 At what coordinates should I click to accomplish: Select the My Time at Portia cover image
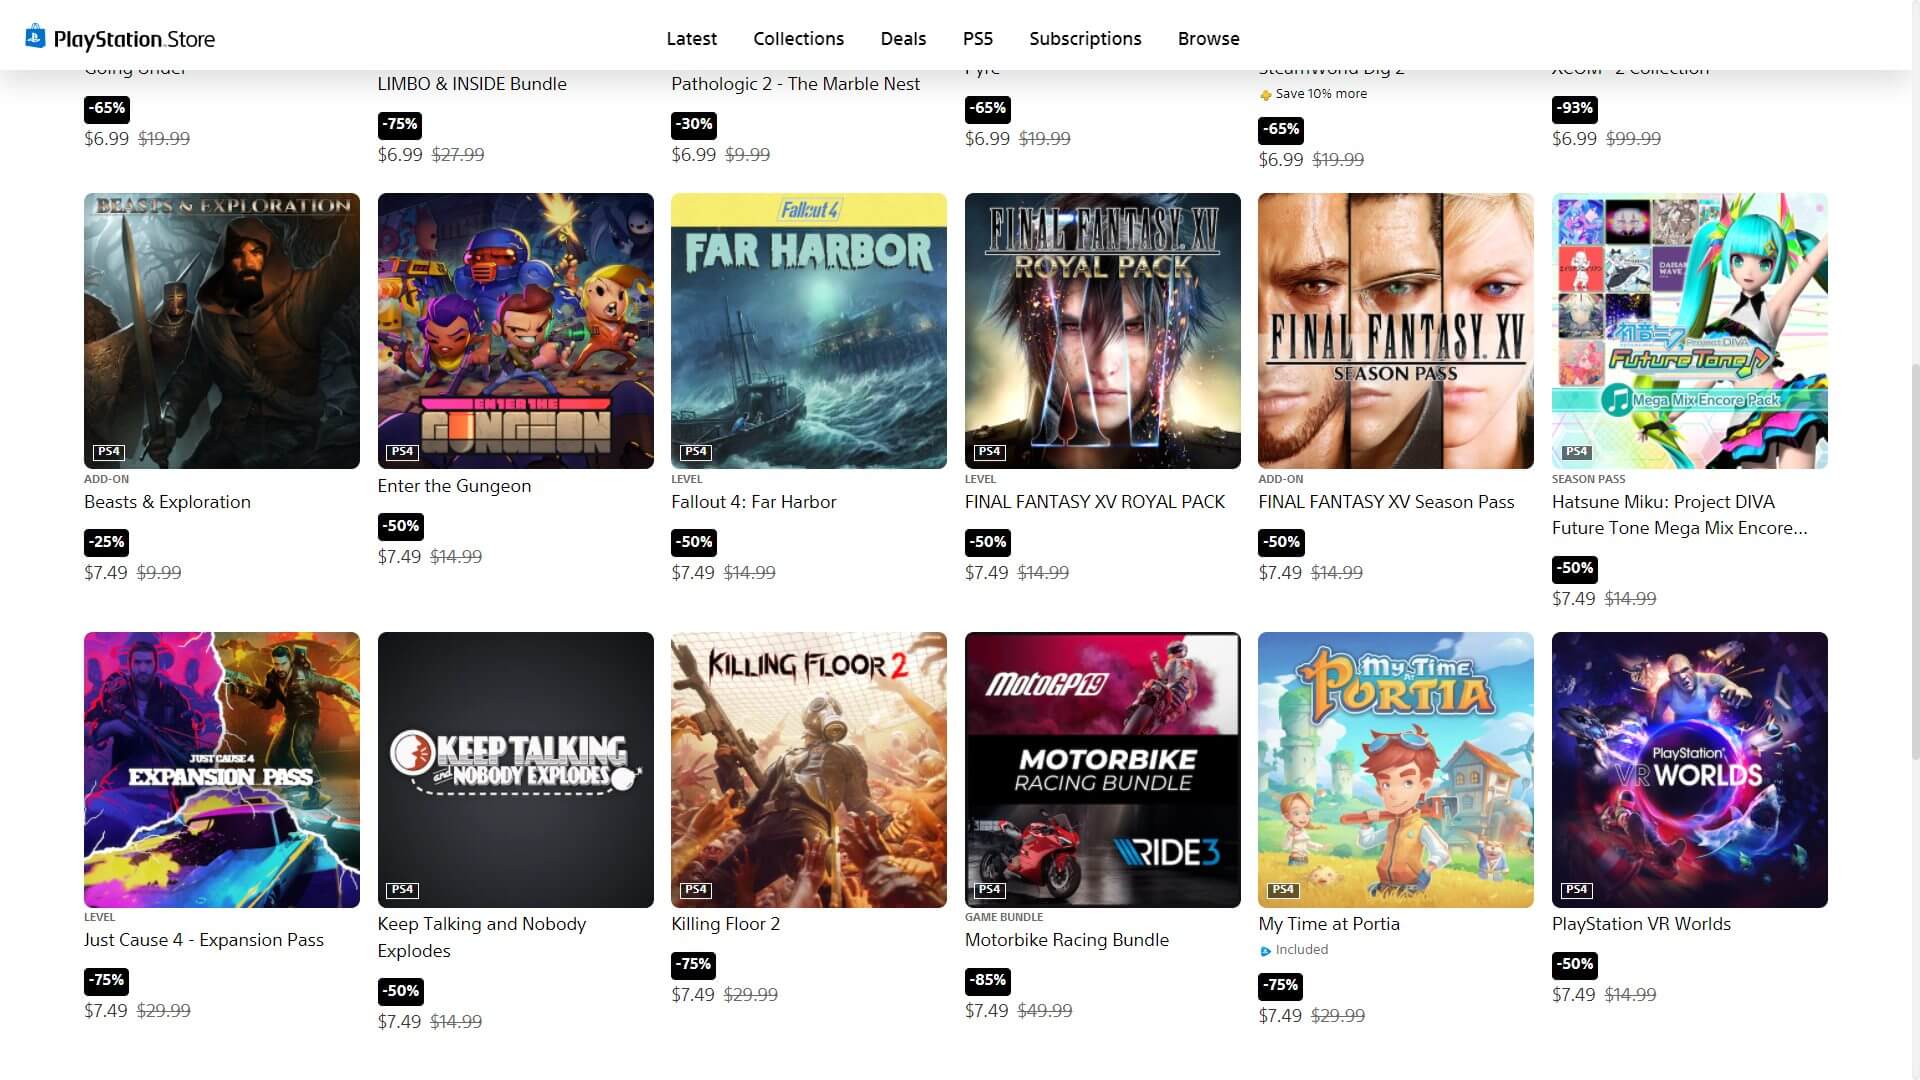[x=1395, y=770]
